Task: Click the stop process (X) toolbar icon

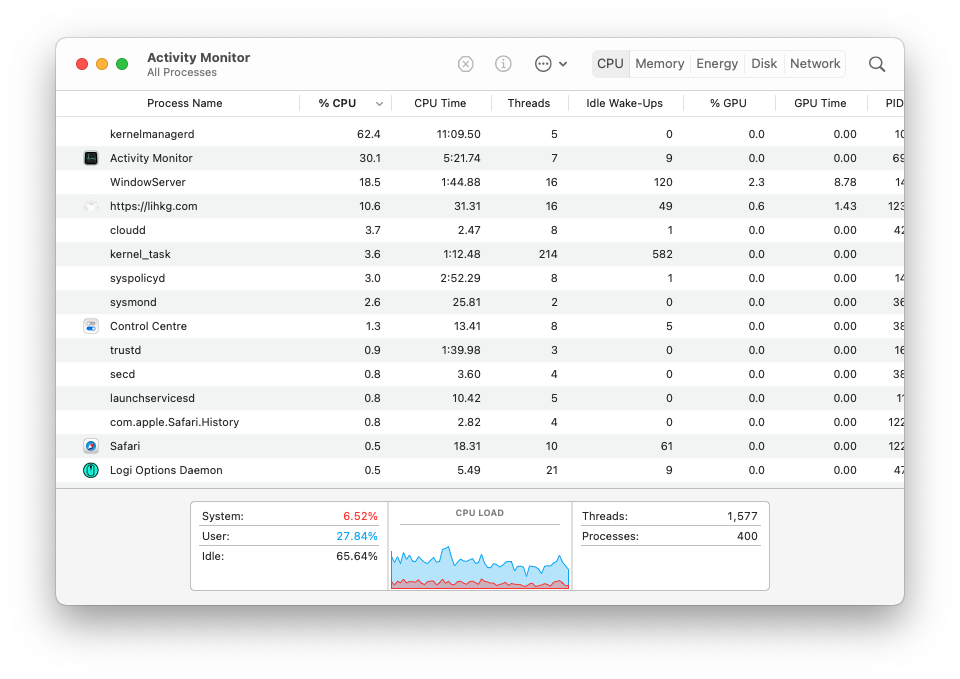Action: tap(465, 64)
